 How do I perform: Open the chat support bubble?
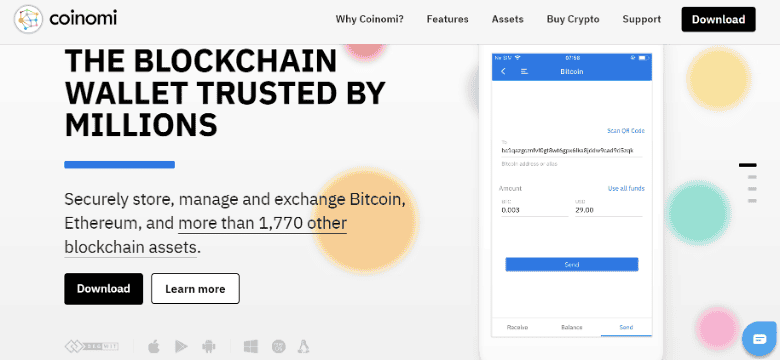(760, 339)
